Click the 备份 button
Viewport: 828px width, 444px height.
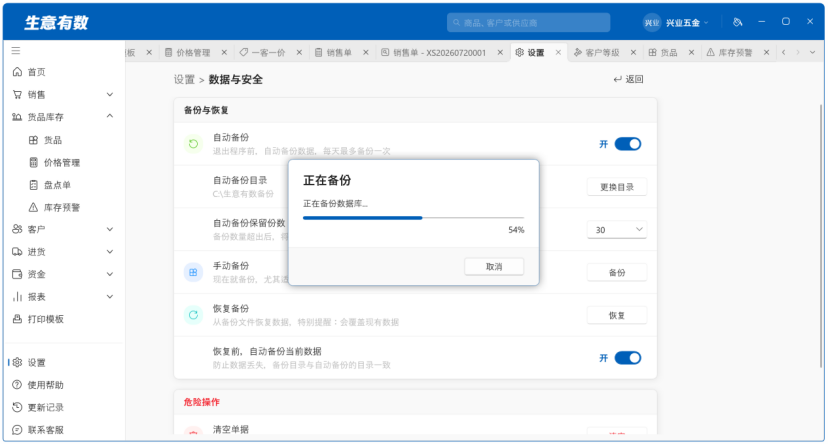point(617,272)
